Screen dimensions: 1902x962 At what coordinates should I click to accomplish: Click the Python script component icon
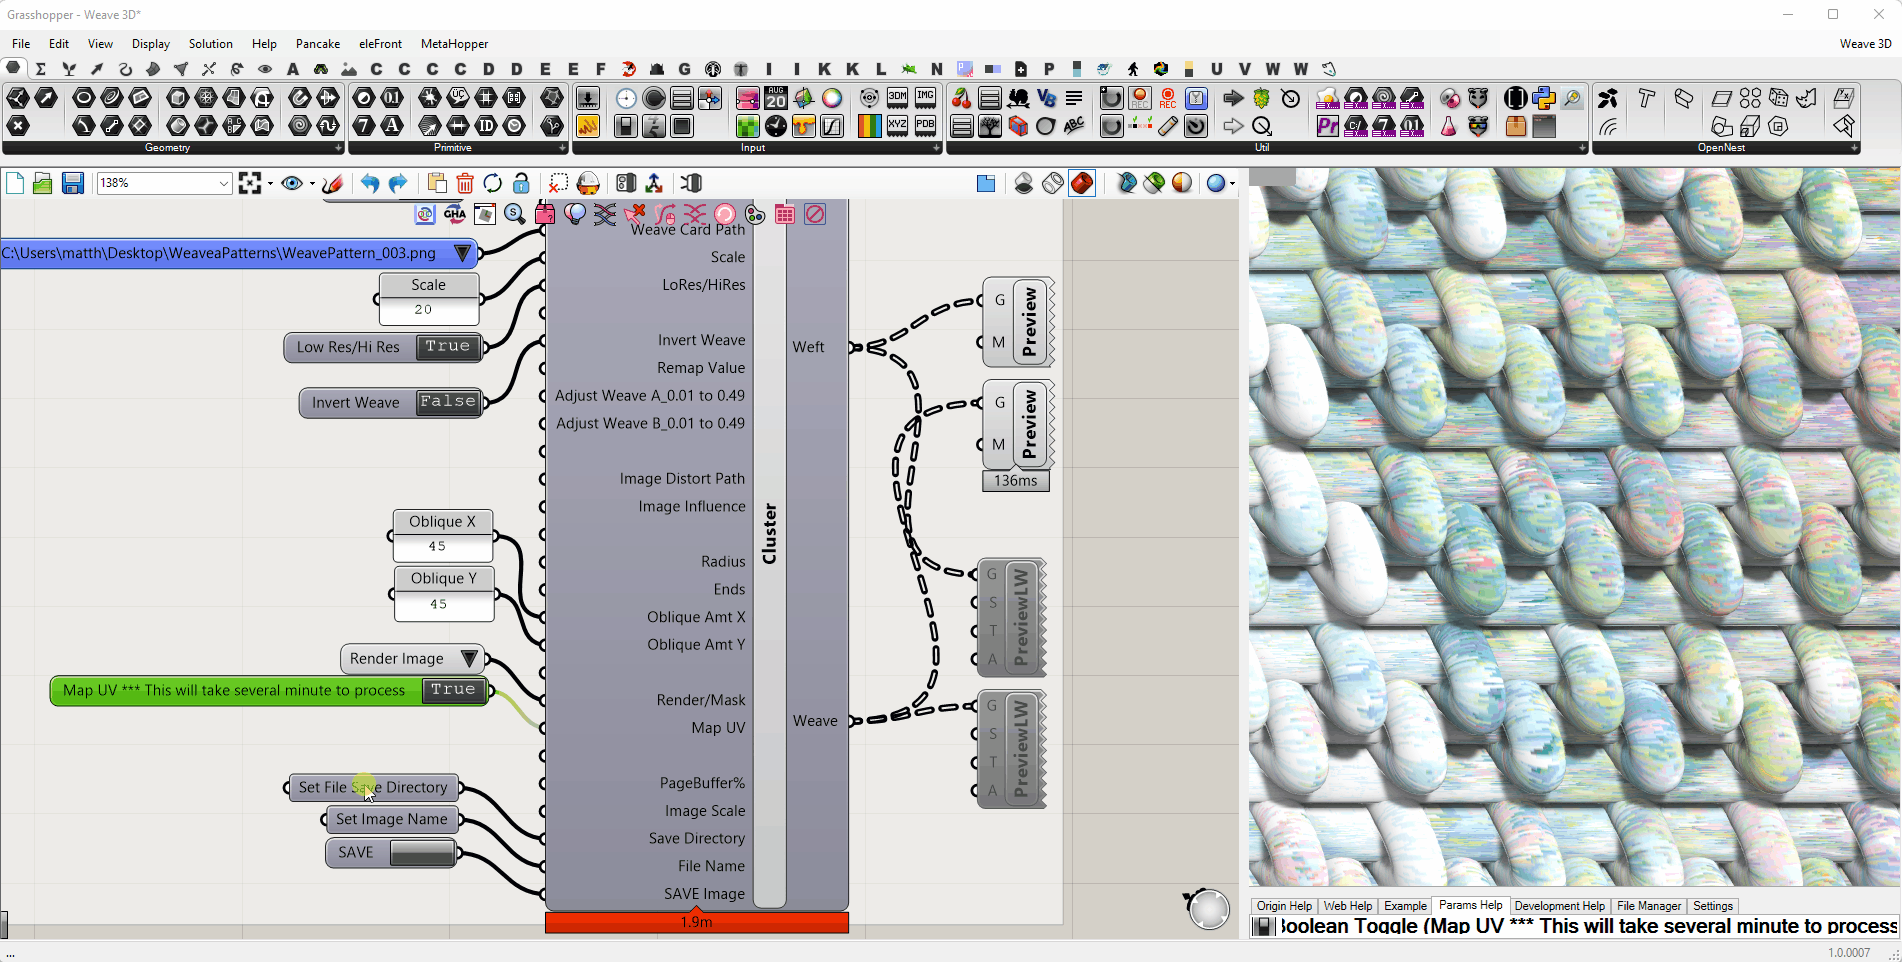coord(1544,98)
